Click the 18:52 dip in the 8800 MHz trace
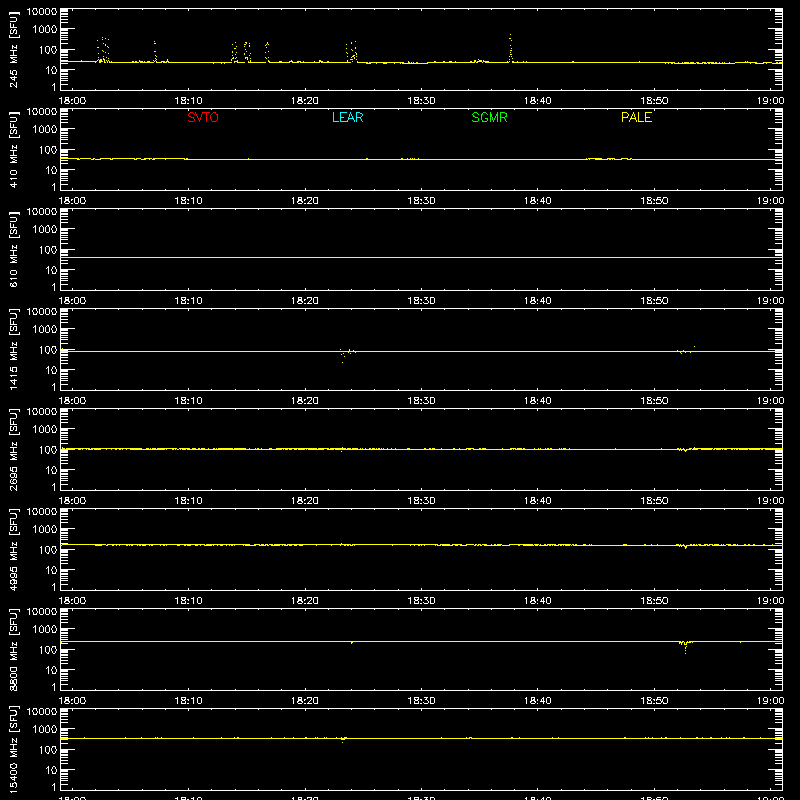Image resolution: width=800 pixels, height=800 pixels. [x=685, y=646]
